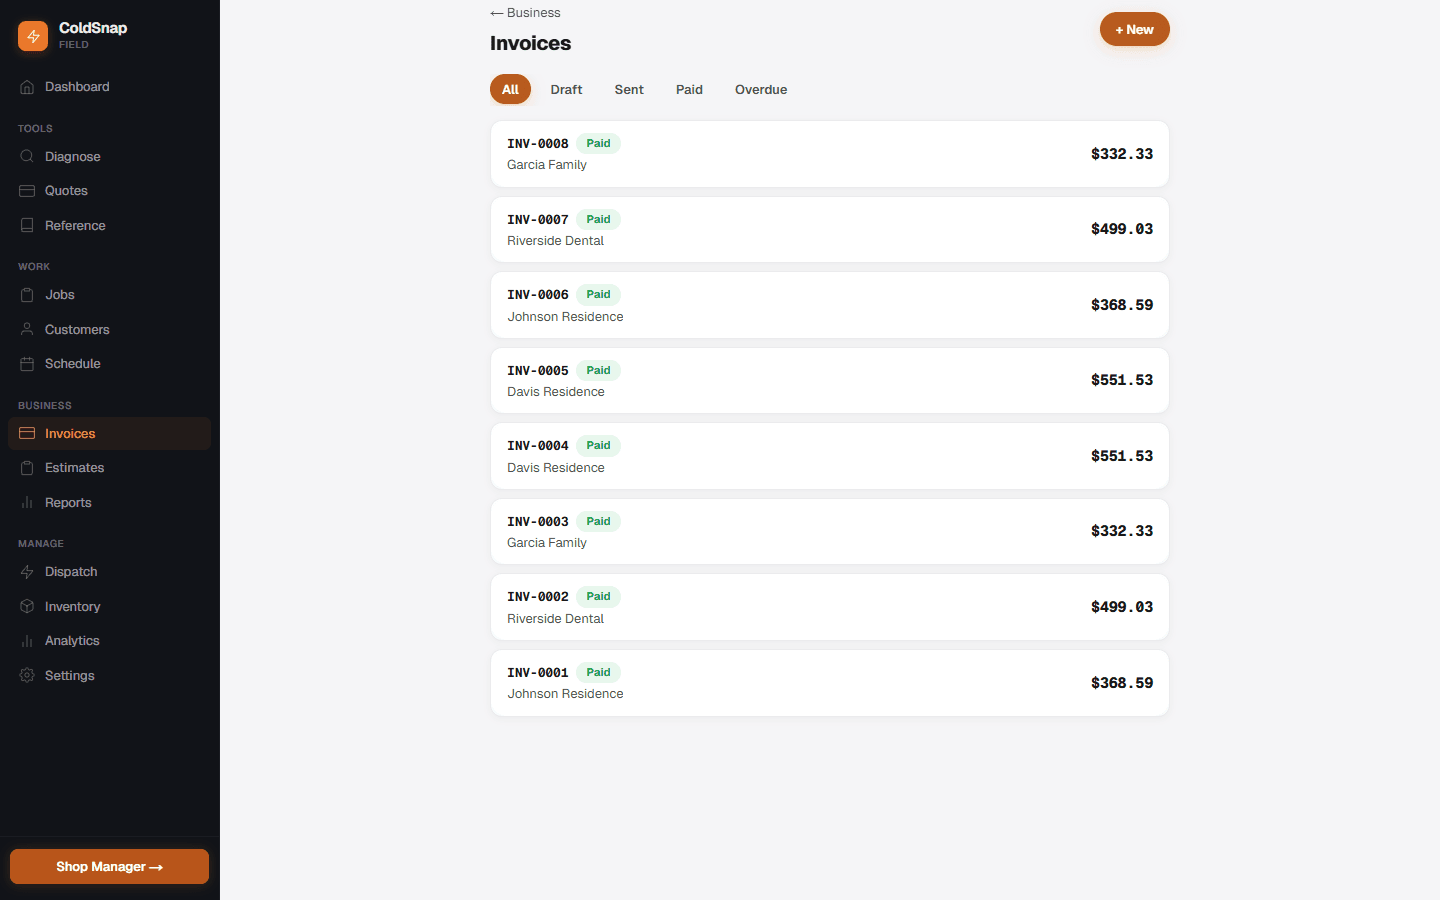Select the All filter tab
The height and width of the screenshot is (900, 1440).
[510, 89]
